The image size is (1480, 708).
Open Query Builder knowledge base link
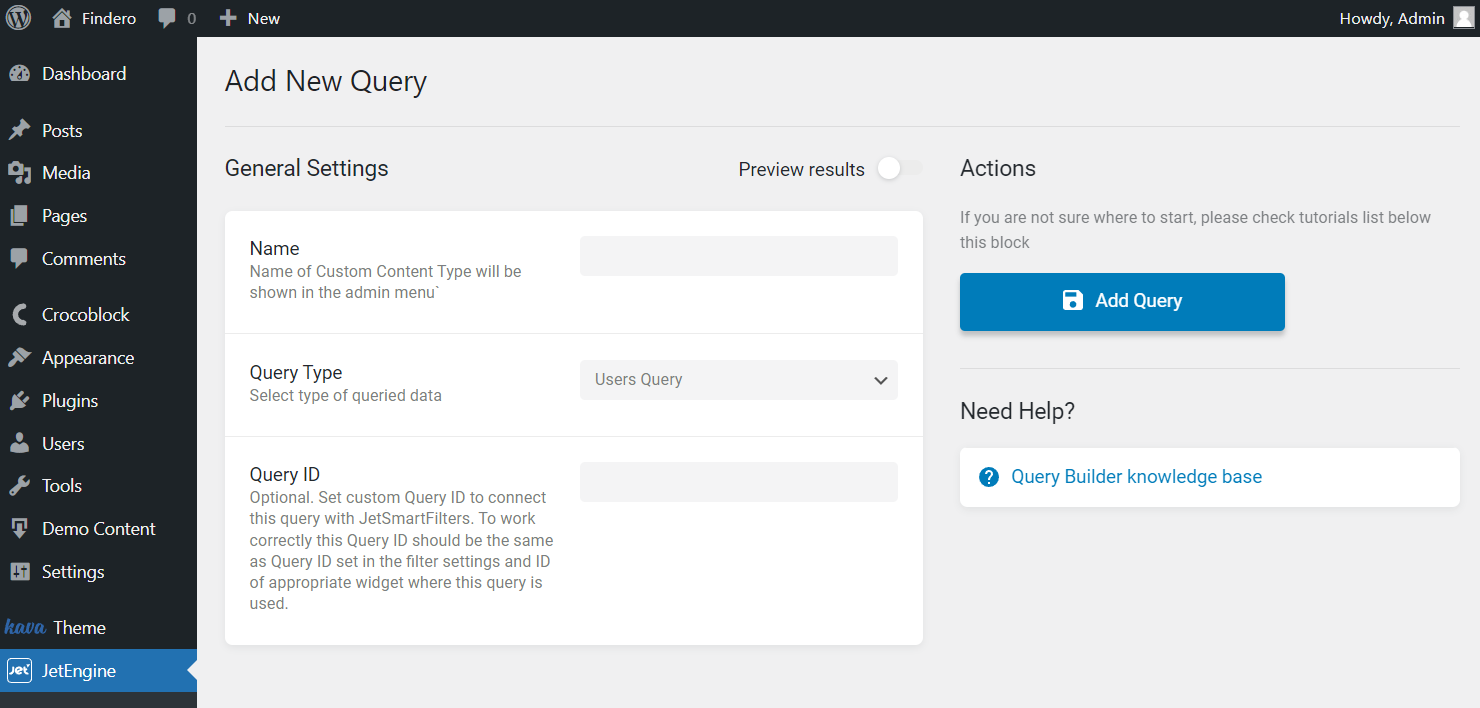click(x=1136, y=477)
